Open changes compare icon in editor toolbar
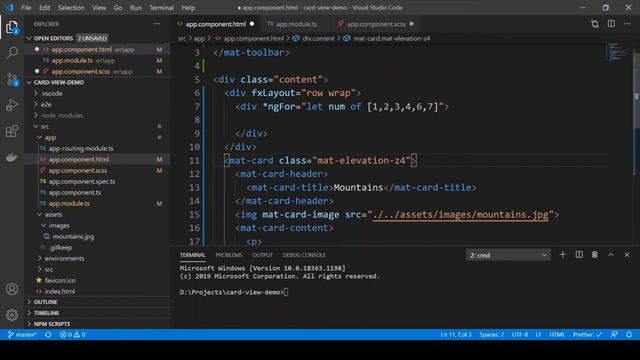640x360 pixels. [595, 24]
